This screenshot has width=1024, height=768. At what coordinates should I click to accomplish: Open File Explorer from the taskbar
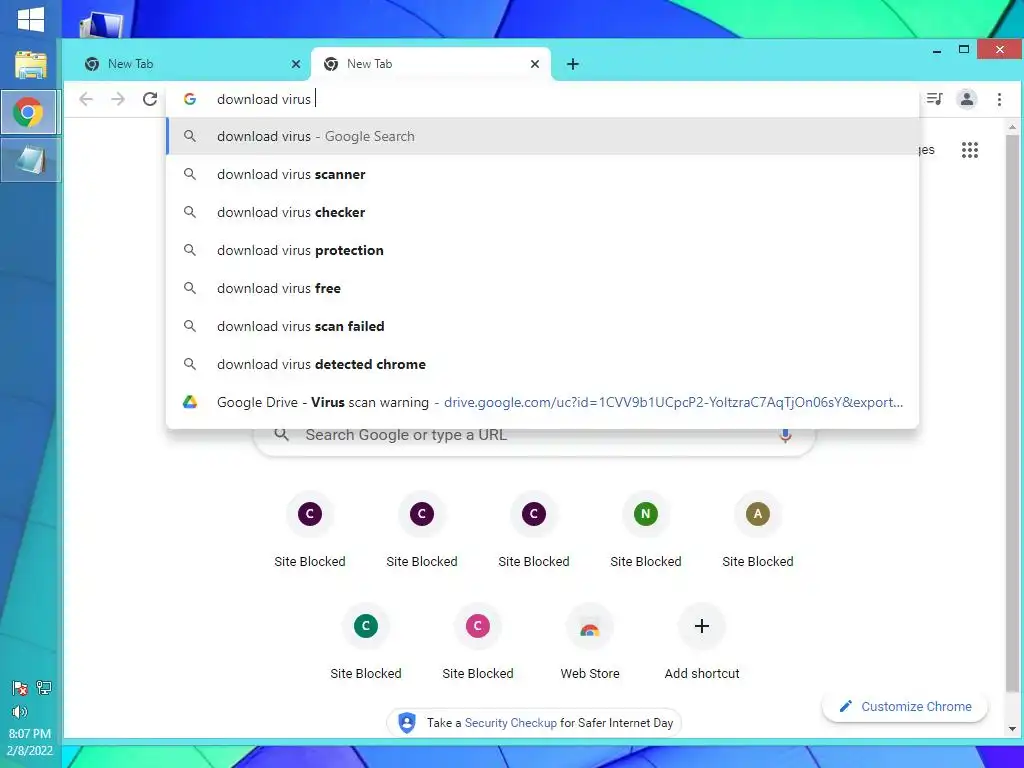(x=31, y=65)
